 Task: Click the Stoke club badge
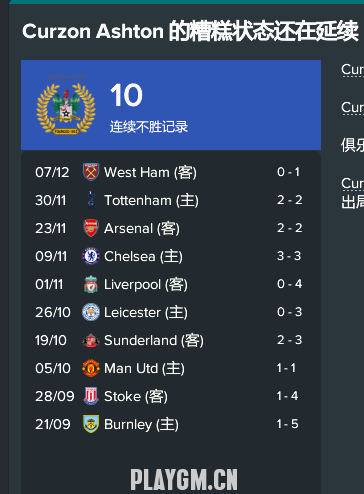[91, 396]
